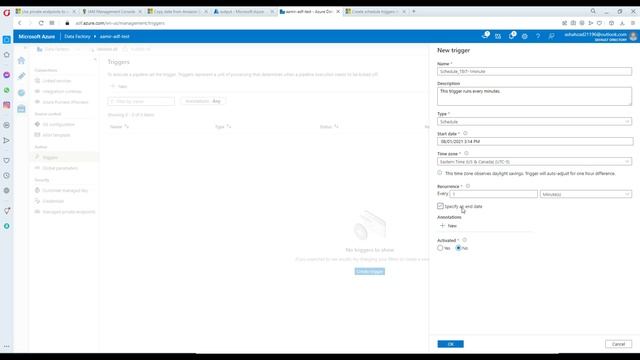640x360 pixels.
Task: Open Instagram in Opera sidebar
Action: [7, 105]
